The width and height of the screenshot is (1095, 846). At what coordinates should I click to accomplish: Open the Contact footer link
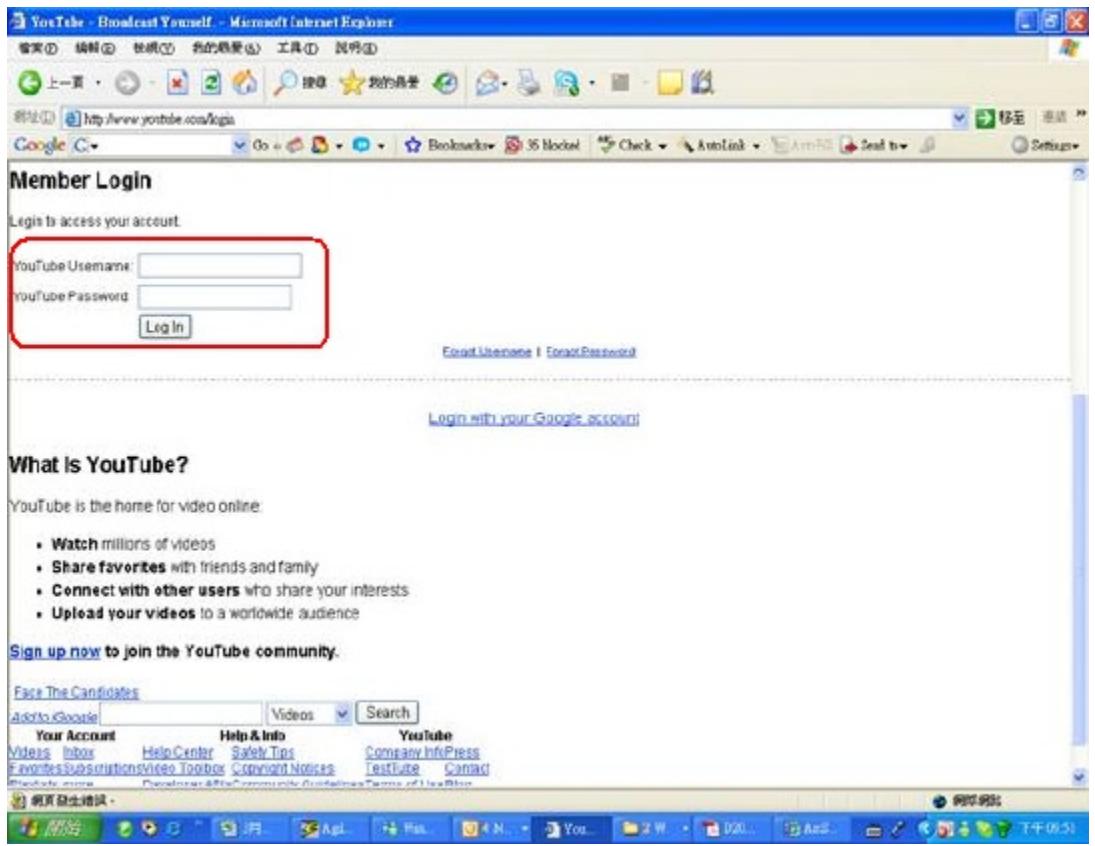coord(466,768)
